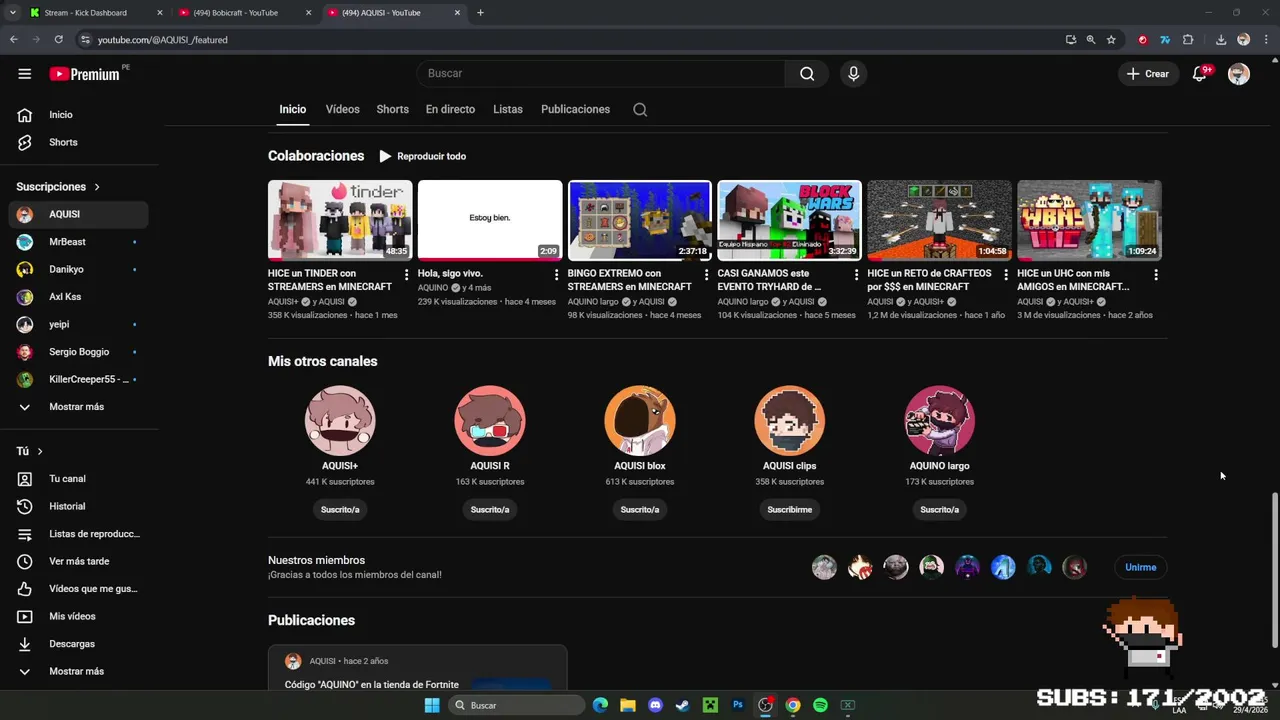Select the Inicio channel tab
This screenshot has width=1280, height=720.
(x=293, y=109)
